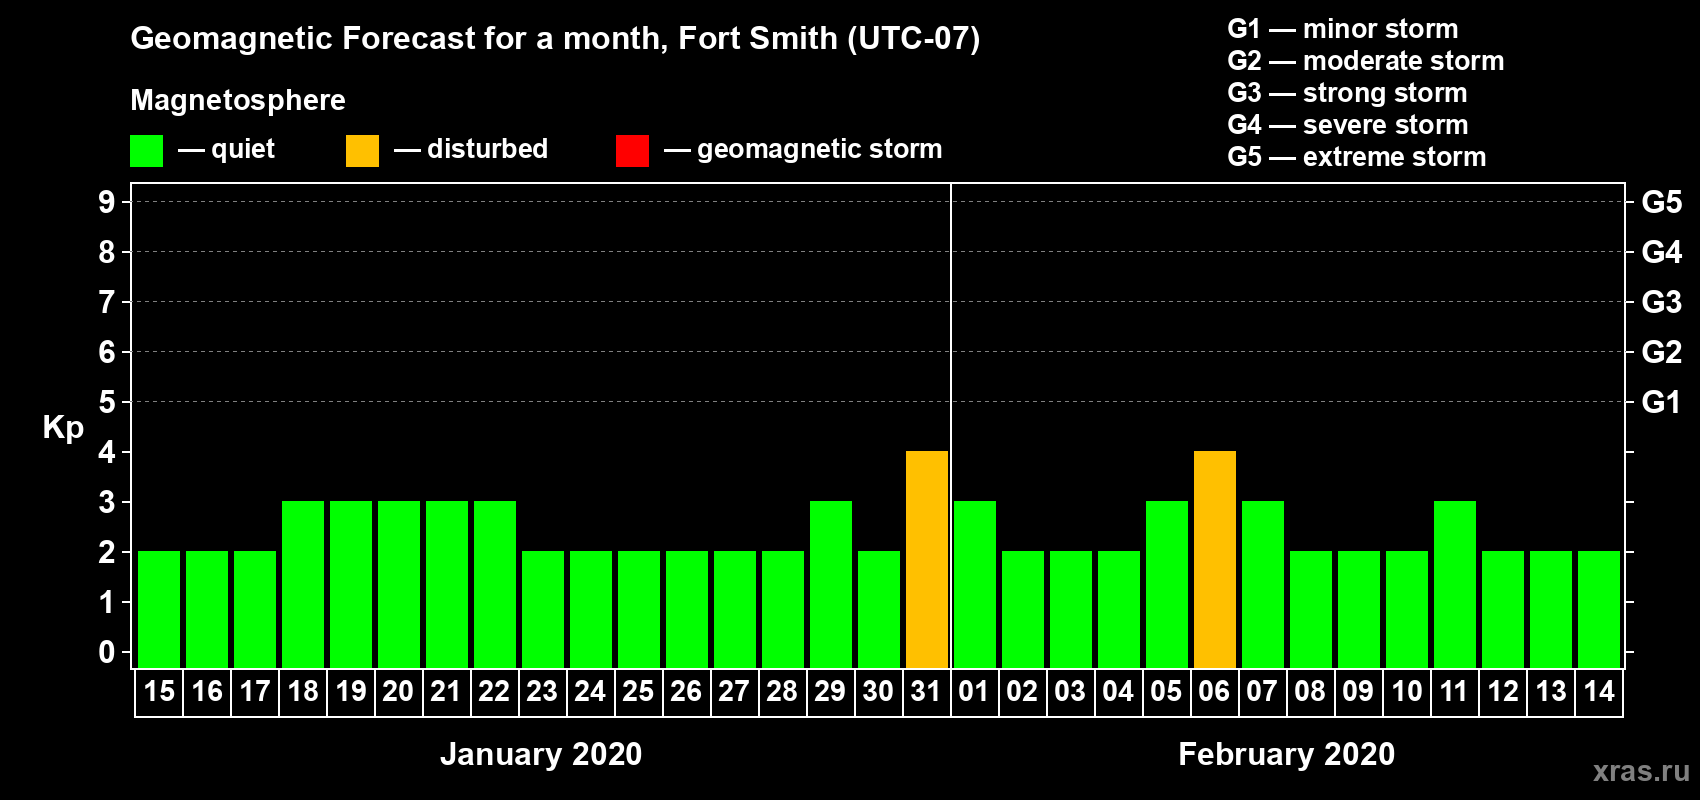Click the 'G4 — severe storm' legend text
This screenshot has width=1700, height=800.
click(x=1348, y=125)
